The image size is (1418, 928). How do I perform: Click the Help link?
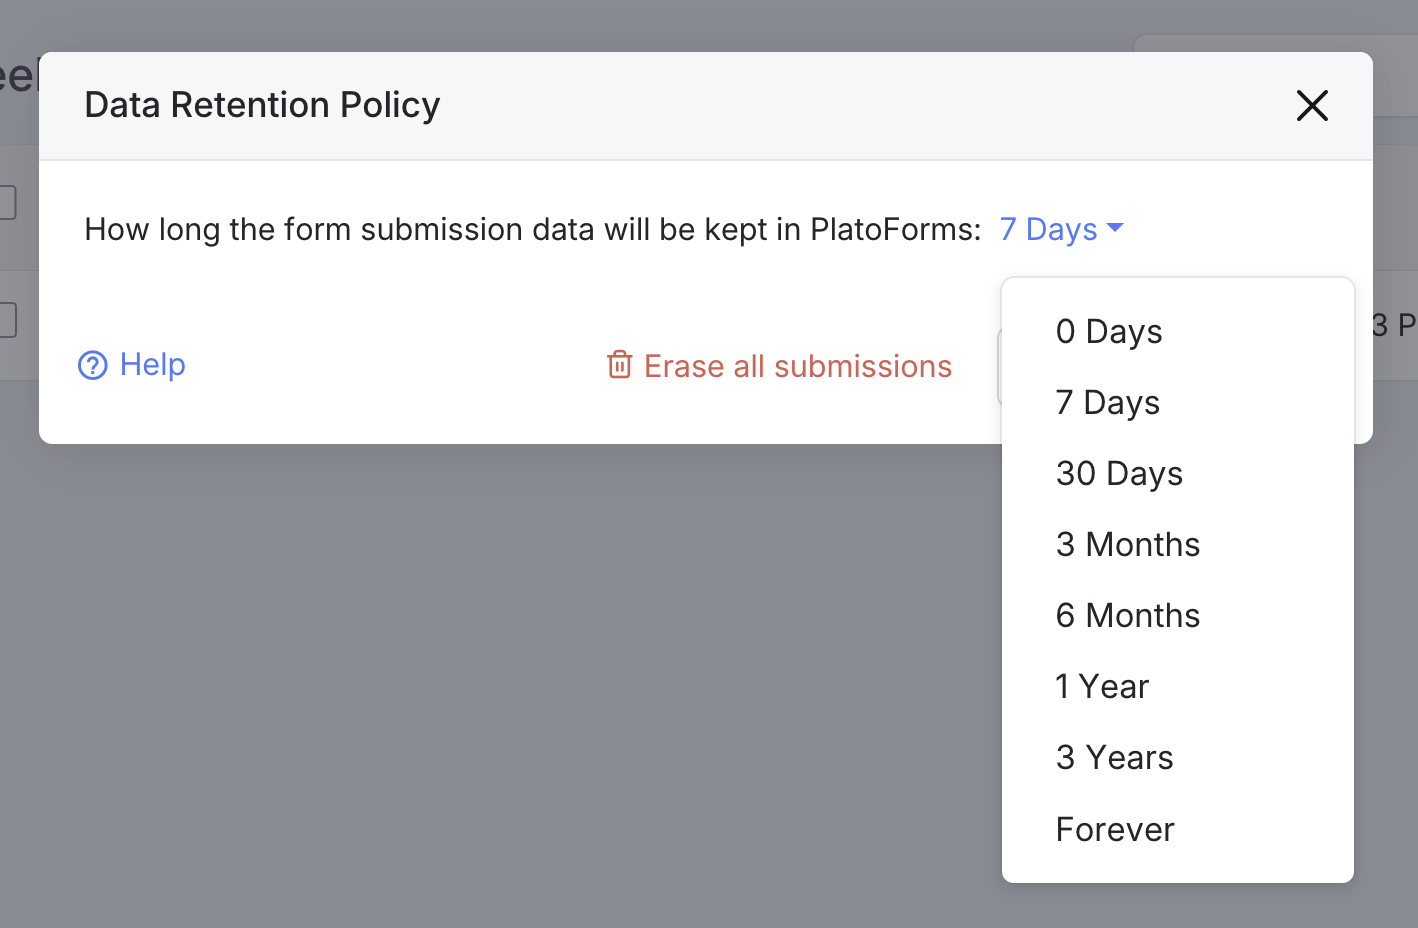click(x=152, y=365)
